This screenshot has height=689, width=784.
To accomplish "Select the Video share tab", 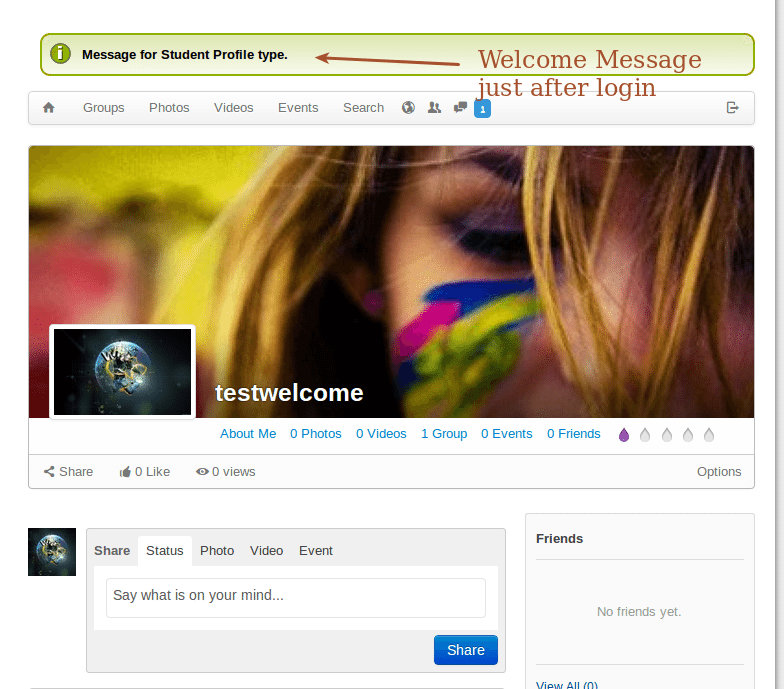I will click(x=267, y=551).
